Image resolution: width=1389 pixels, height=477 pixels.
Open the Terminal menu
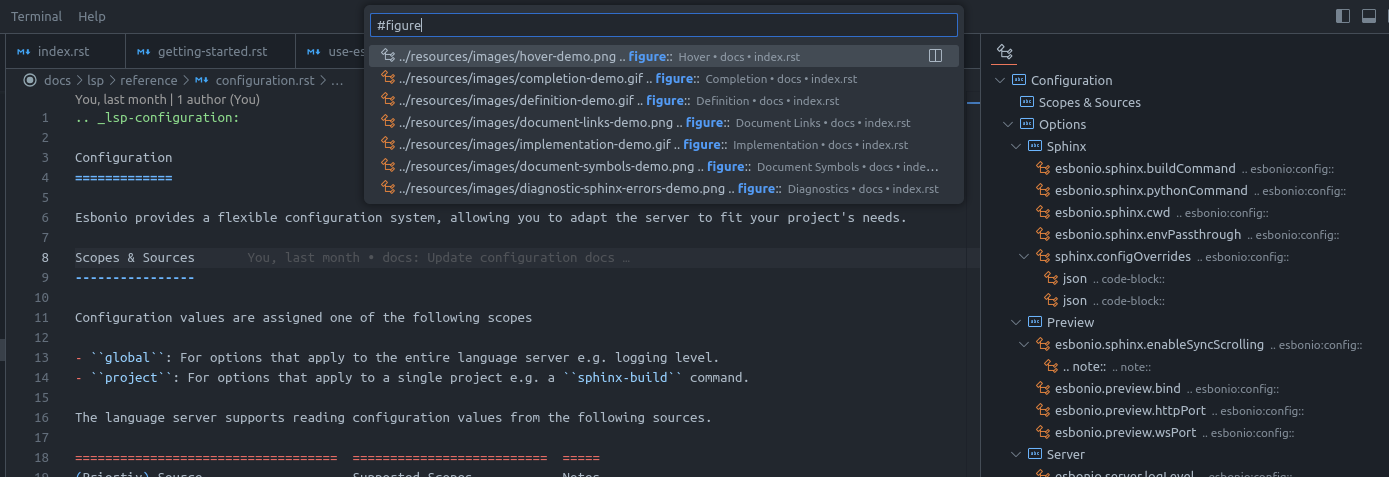coord(36,16)
